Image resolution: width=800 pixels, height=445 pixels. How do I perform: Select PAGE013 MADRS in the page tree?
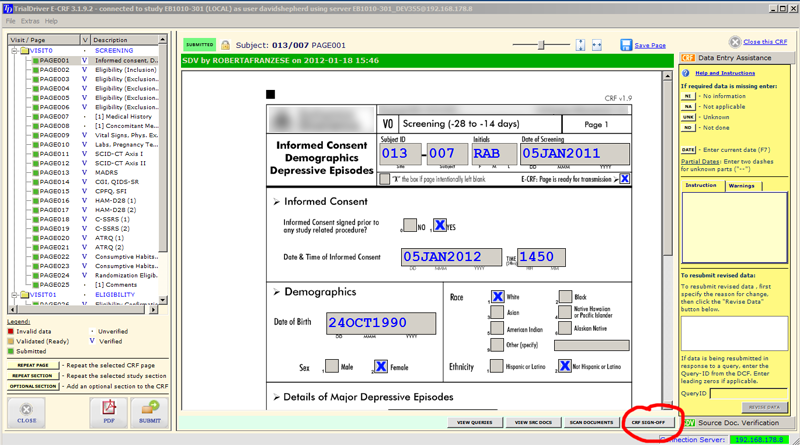54,172
